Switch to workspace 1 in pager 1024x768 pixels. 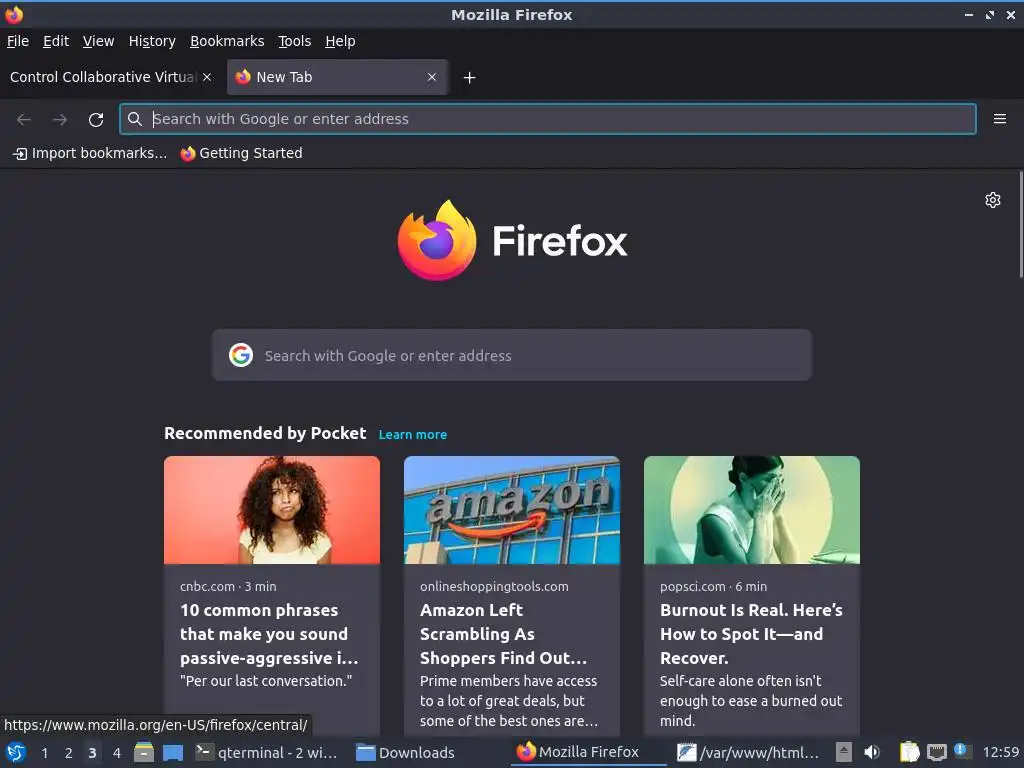coord(44,753)
